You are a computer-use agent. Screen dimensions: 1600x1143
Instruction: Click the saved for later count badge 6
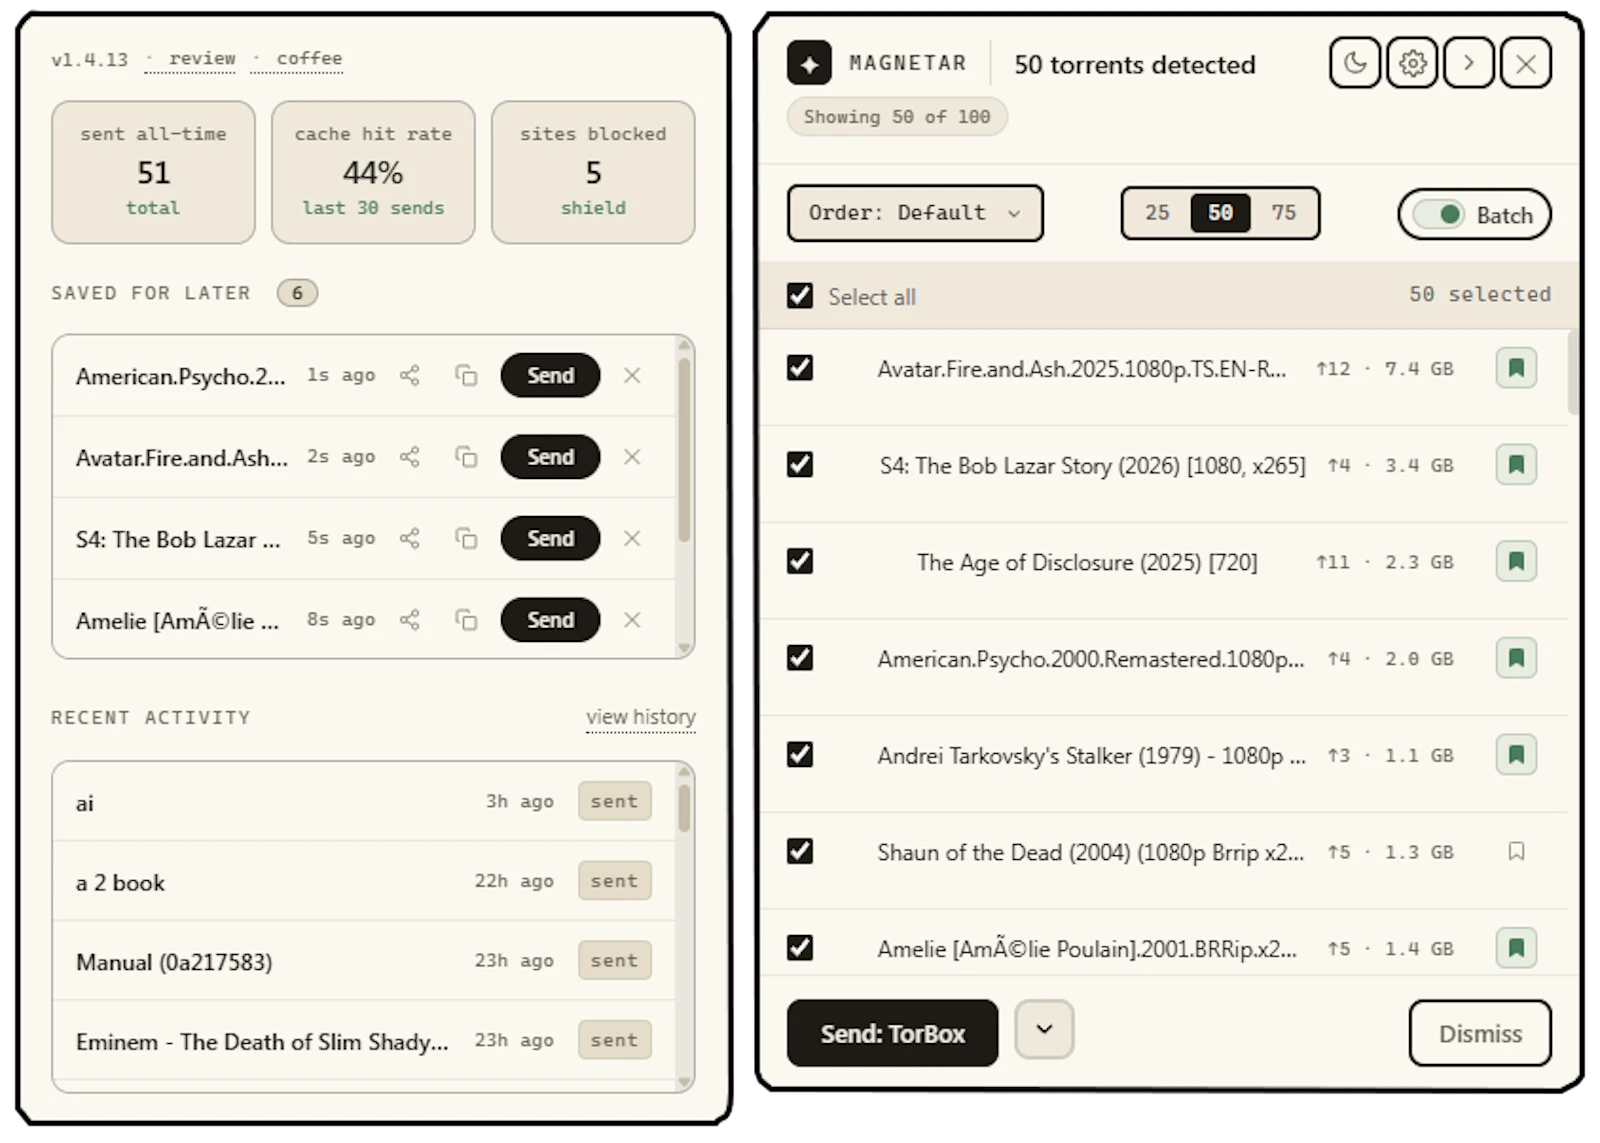pos(297,293)
